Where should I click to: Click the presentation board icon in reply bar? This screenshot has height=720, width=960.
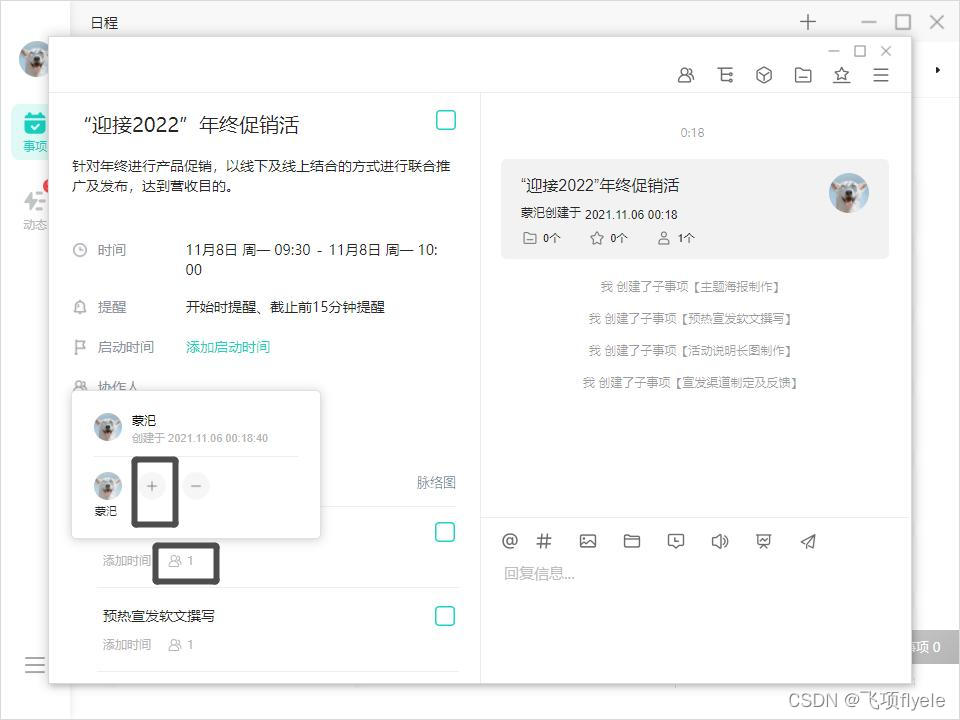(763, 541)
